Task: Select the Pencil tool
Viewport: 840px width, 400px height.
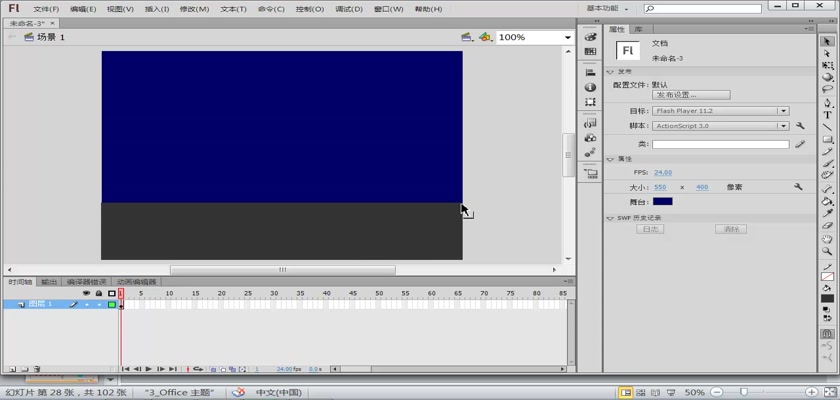Action: click(827, 152)
